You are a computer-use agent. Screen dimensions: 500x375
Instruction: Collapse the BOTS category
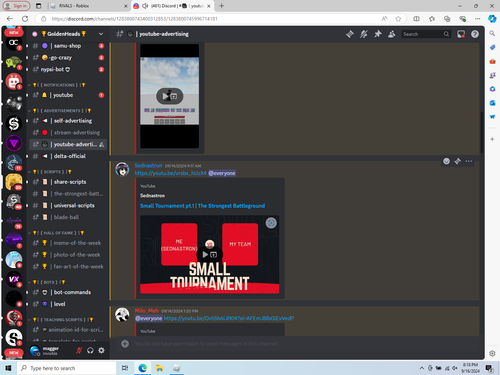coord(47,282)
